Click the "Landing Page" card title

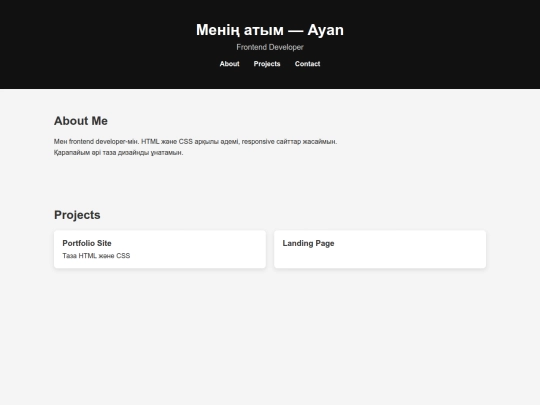point(309,243)
